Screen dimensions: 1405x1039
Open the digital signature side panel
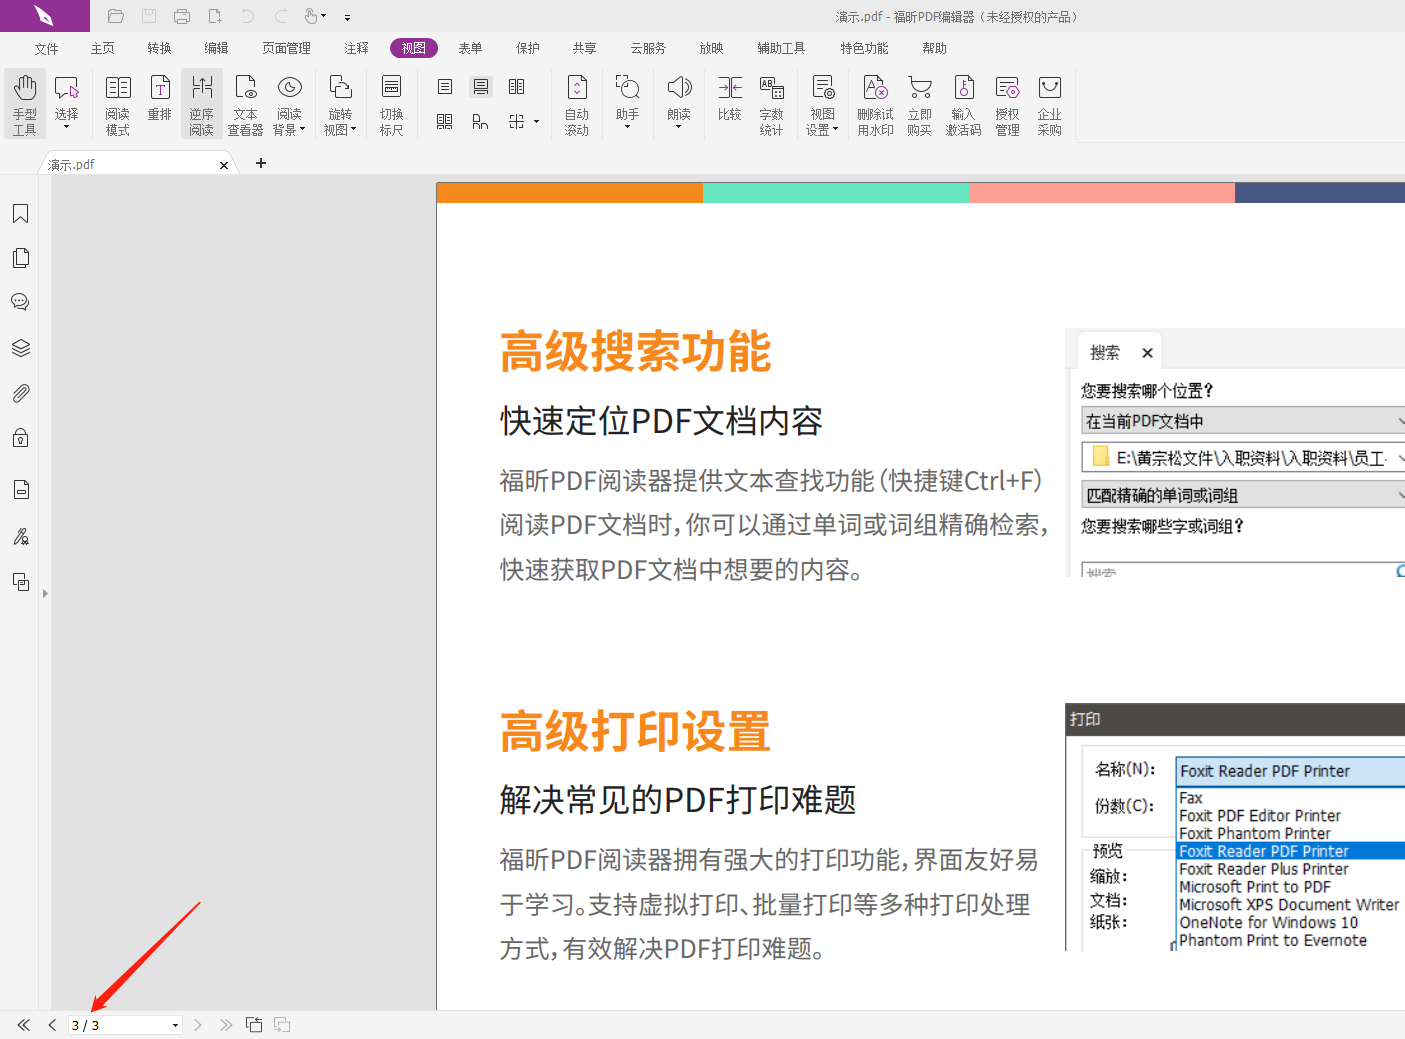[x=20, y=537]
